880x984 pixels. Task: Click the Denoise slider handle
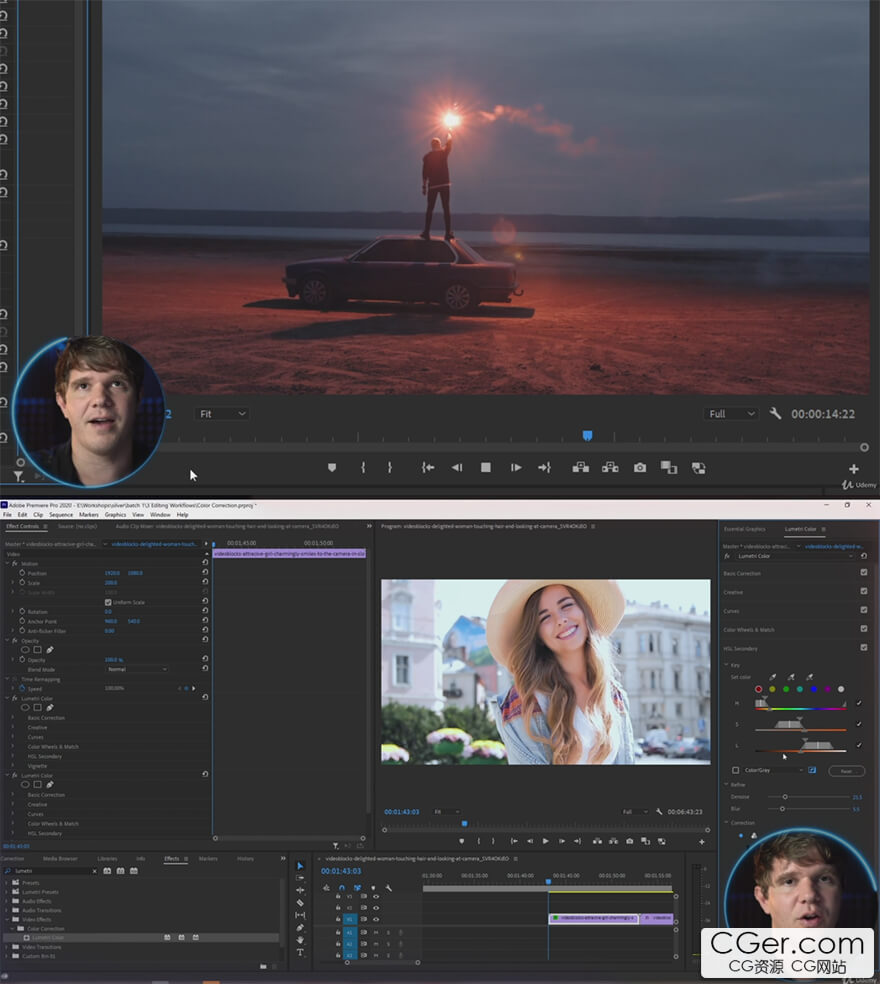(x=785, y=796)
